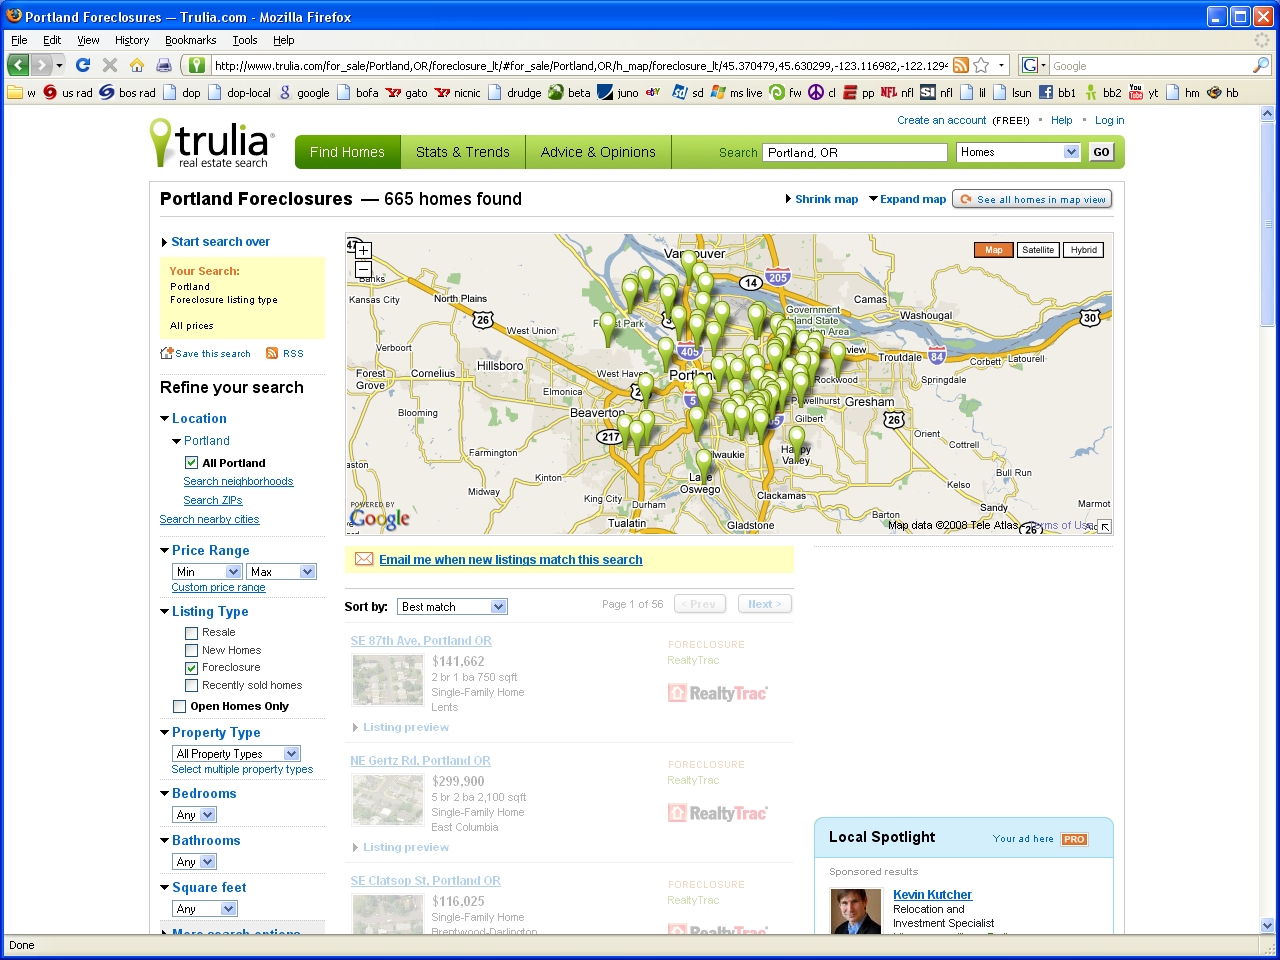
Task: Open the Min price dropdown
Action: coord(207,572)
